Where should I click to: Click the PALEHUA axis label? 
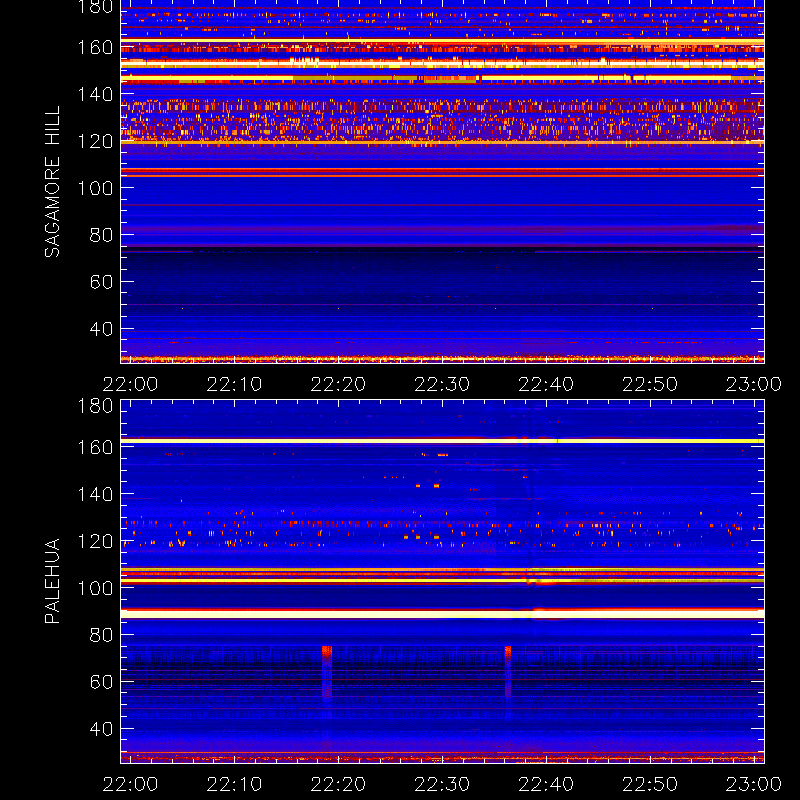(x=52, y=581)
